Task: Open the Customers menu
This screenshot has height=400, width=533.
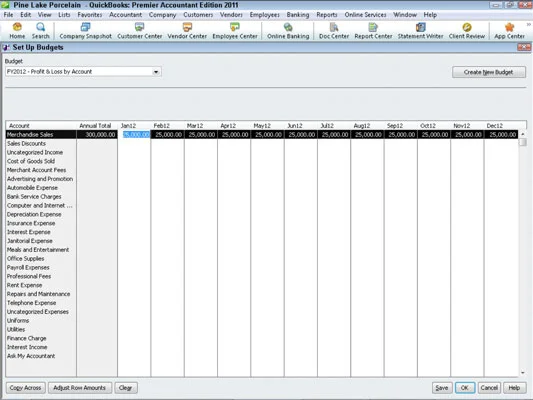Action: (198, 15)
